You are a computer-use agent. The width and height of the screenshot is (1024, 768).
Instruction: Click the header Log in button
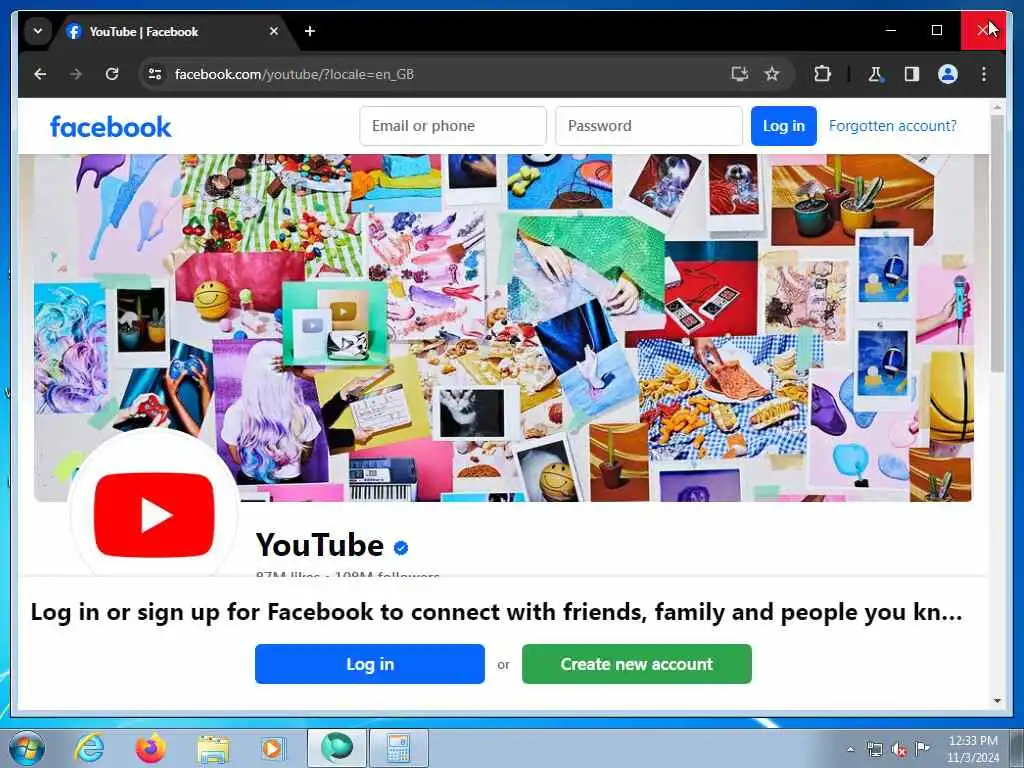tap(784, 126)
